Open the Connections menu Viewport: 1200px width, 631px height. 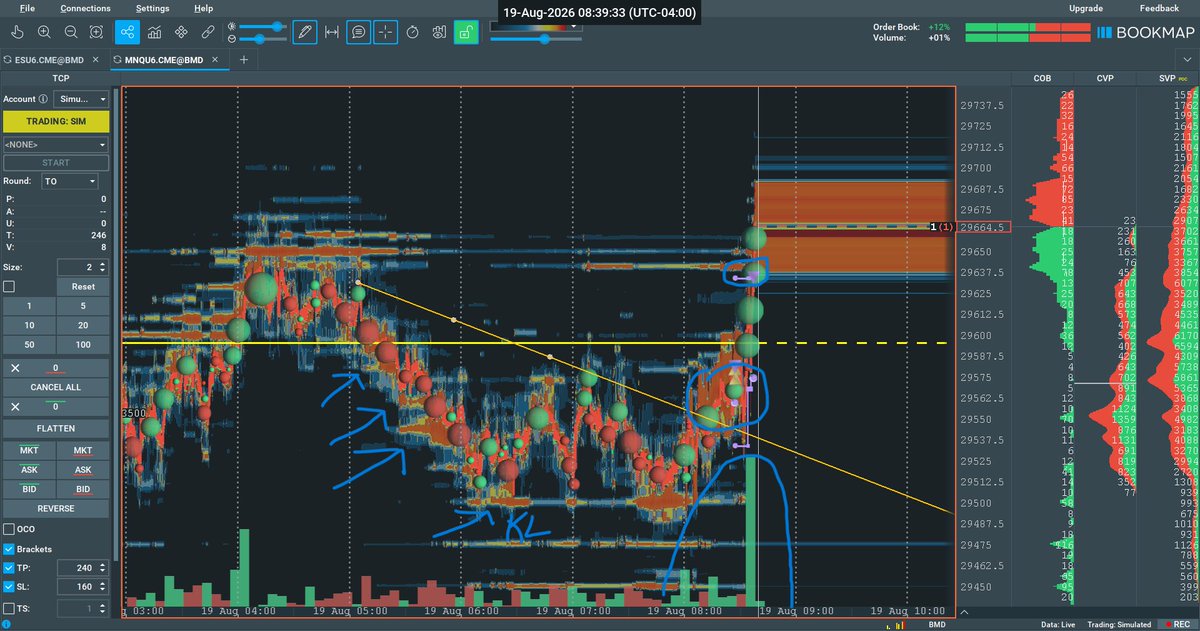[x=86, y=8]
